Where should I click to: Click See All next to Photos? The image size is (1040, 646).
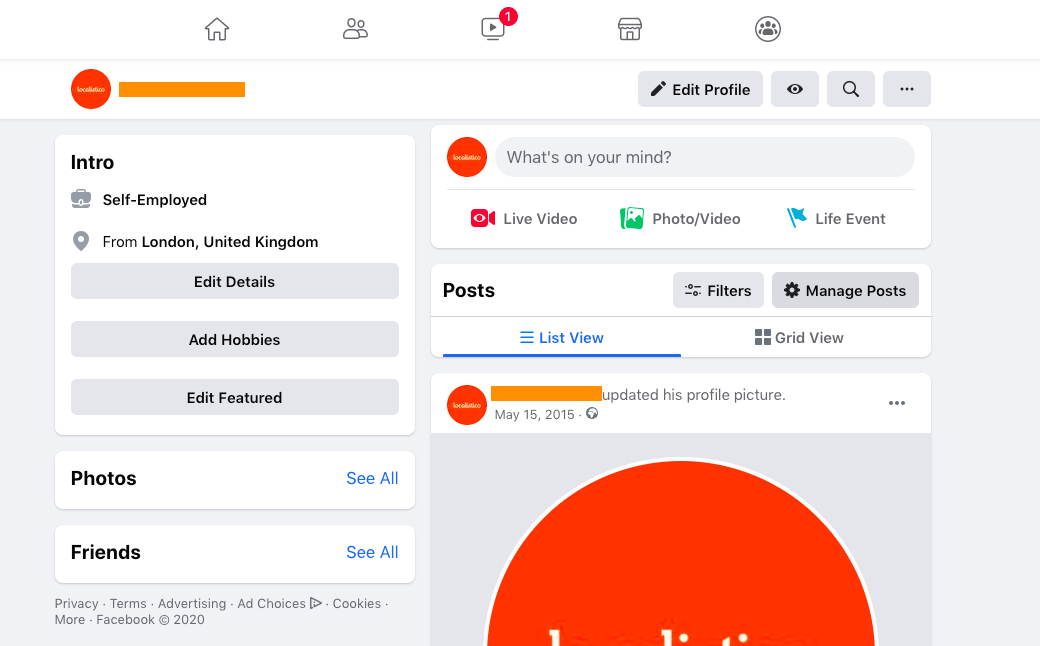(372, 478)
